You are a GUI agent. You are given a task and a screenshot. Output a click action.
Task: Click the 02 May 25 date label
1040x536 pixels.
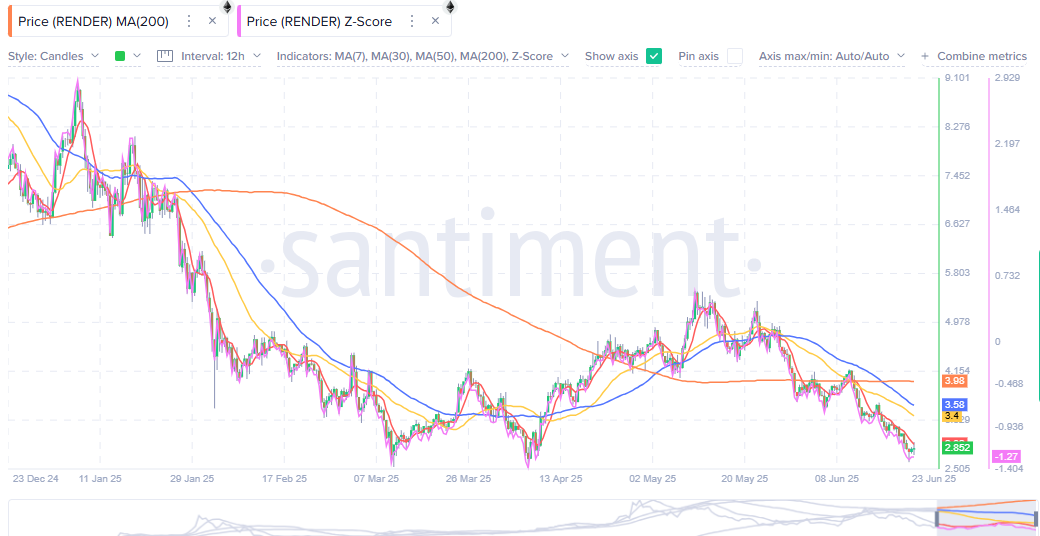[651, 478]
